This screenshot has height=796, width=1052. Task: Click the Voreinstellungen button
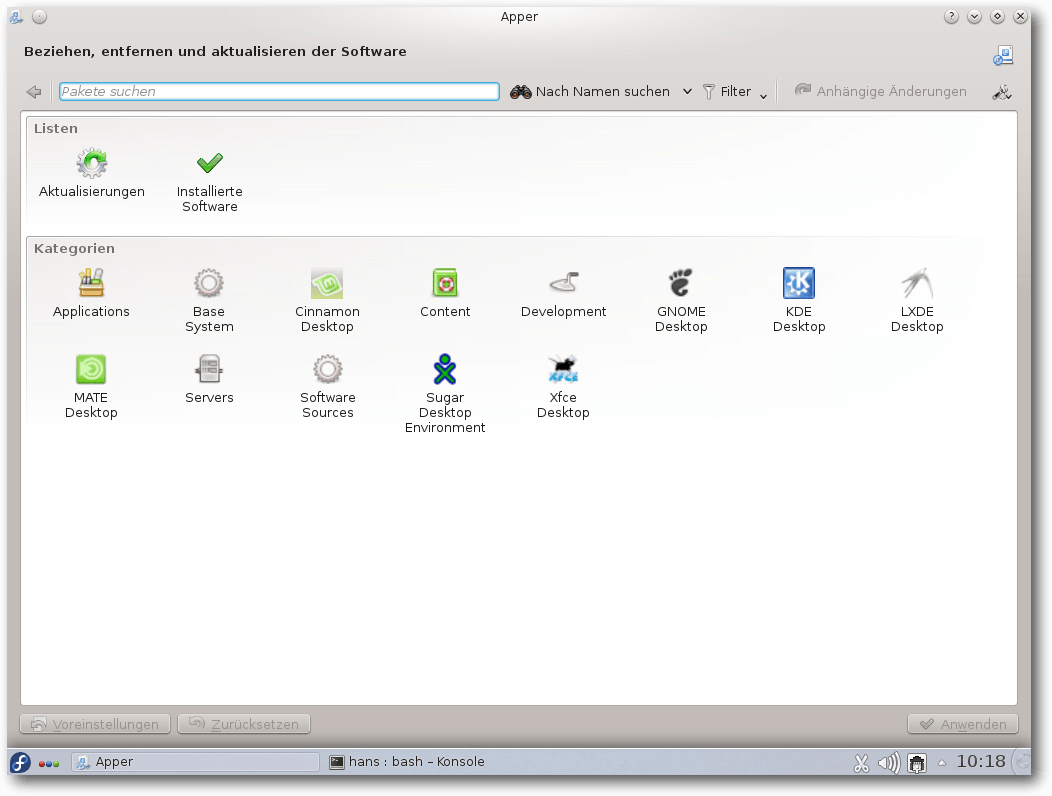[95, 724]
